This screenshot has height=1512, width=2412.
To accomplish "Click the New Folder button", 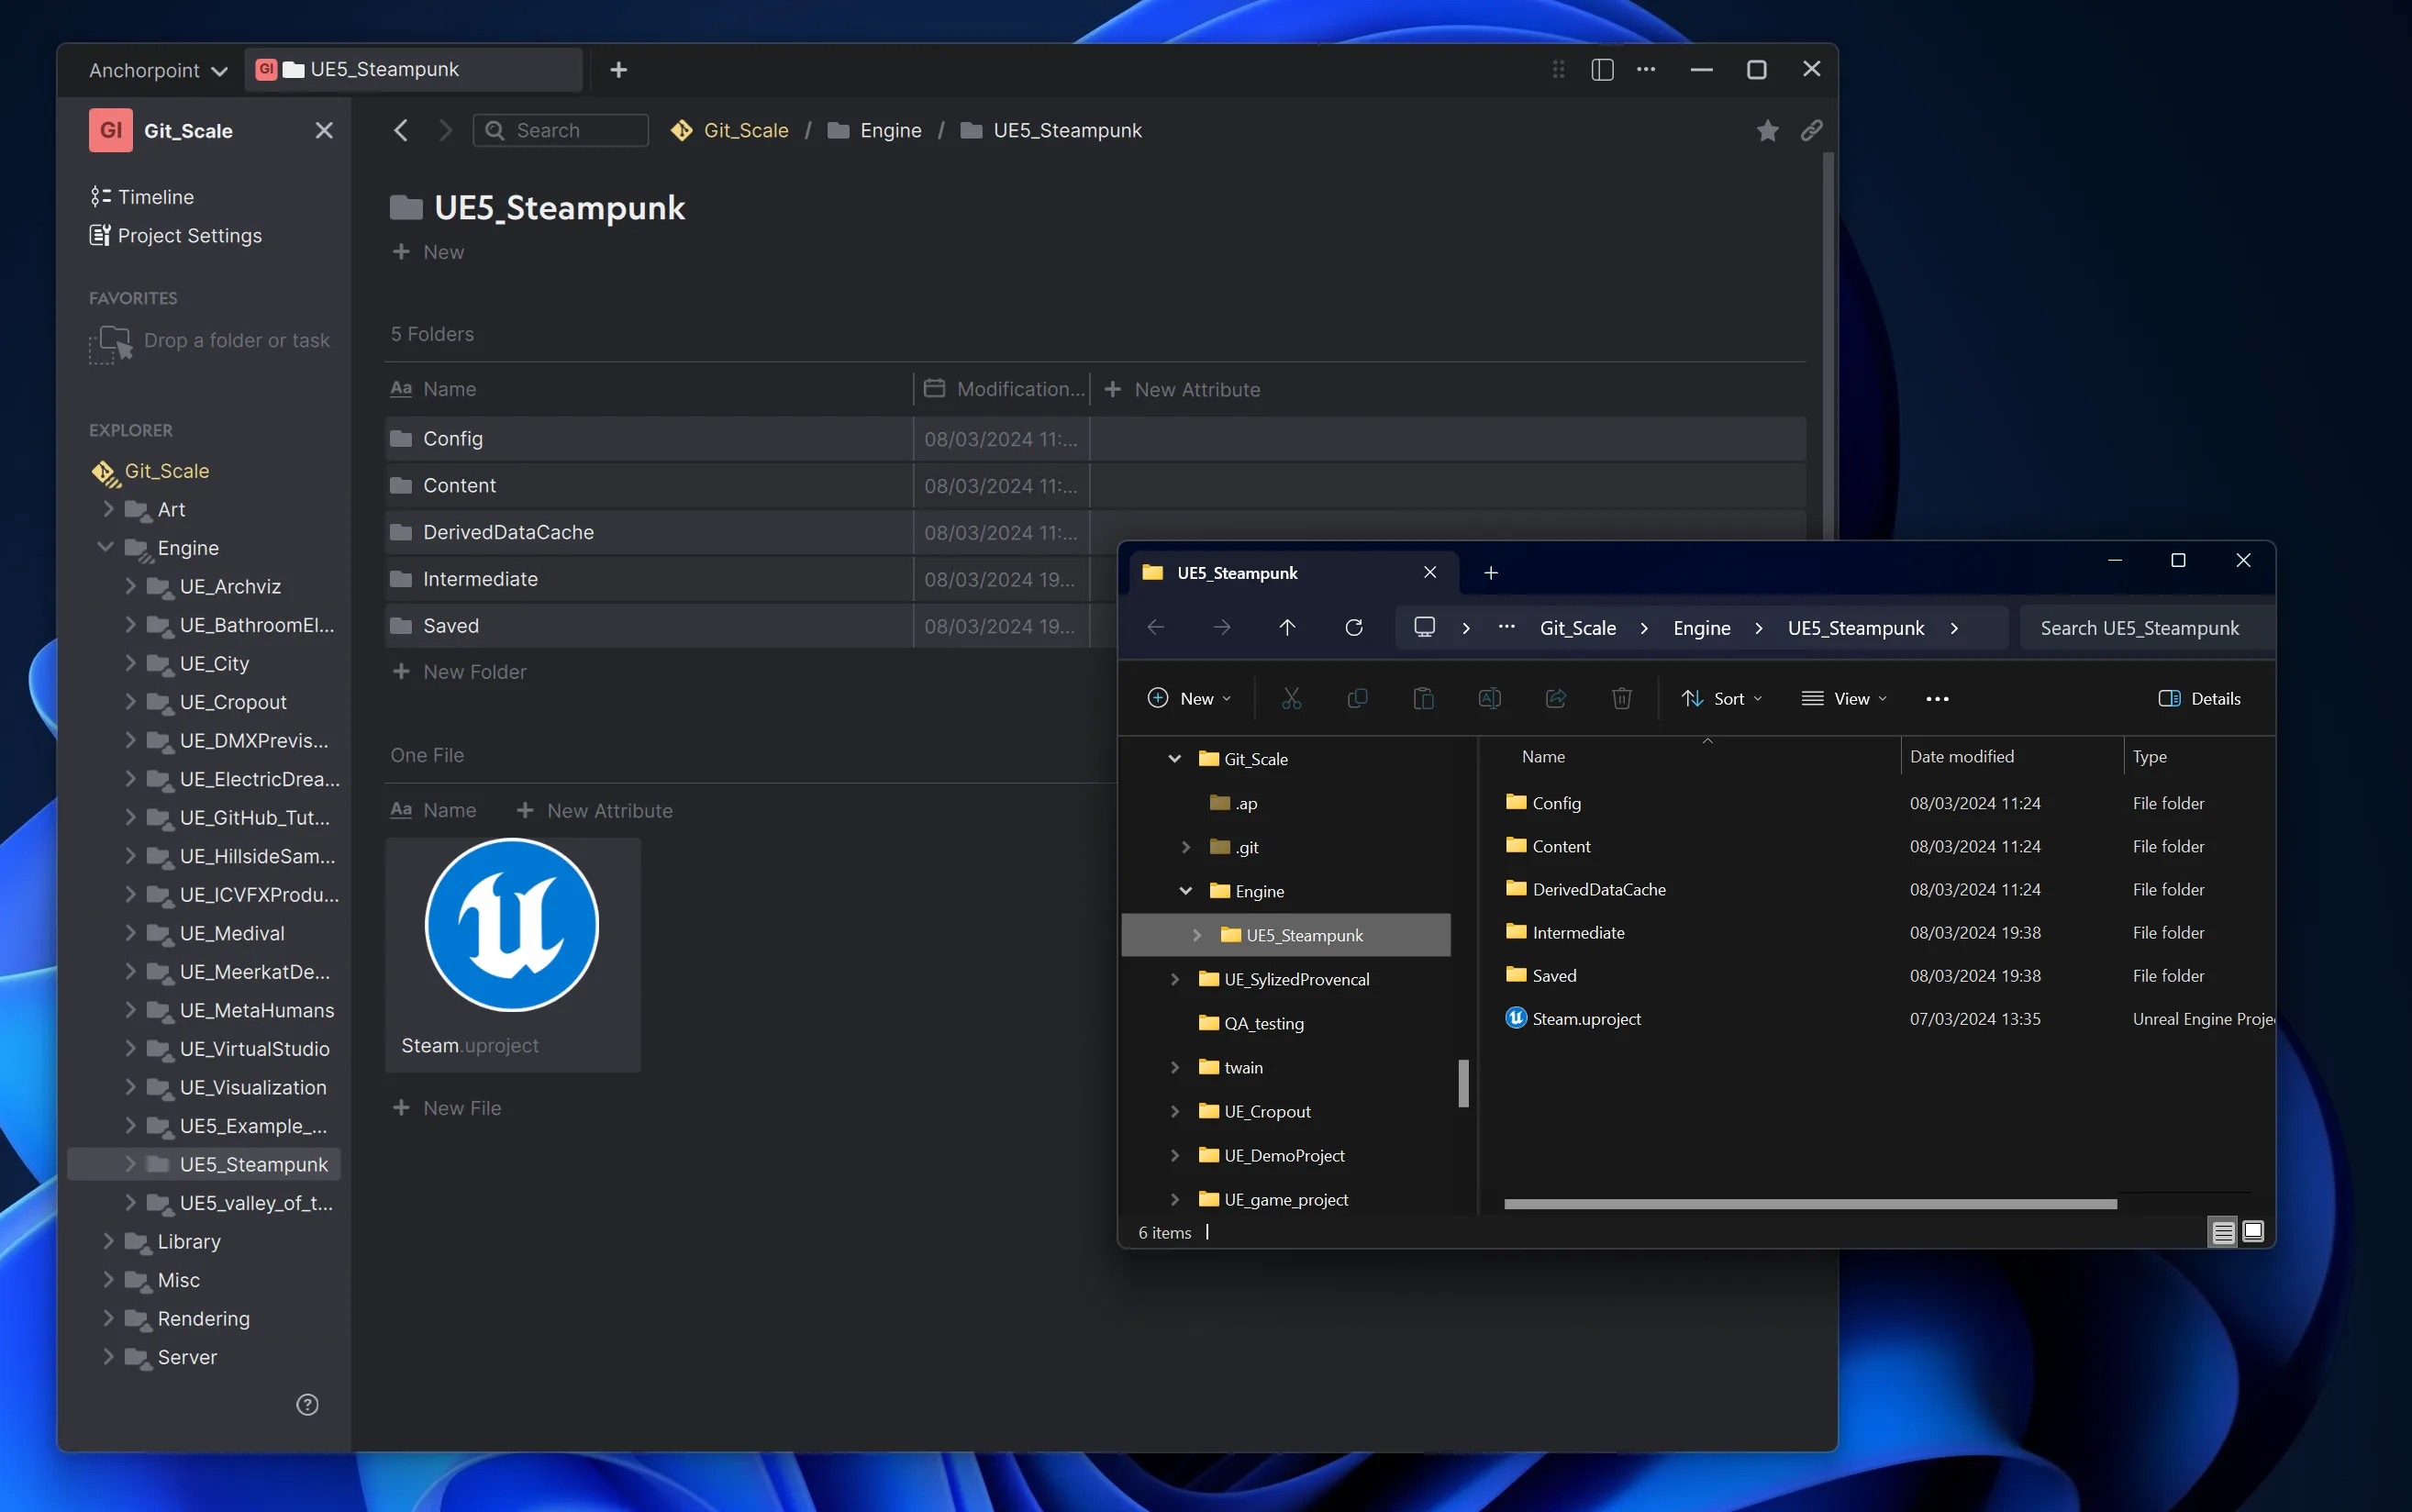I will (x=473, y=672).
